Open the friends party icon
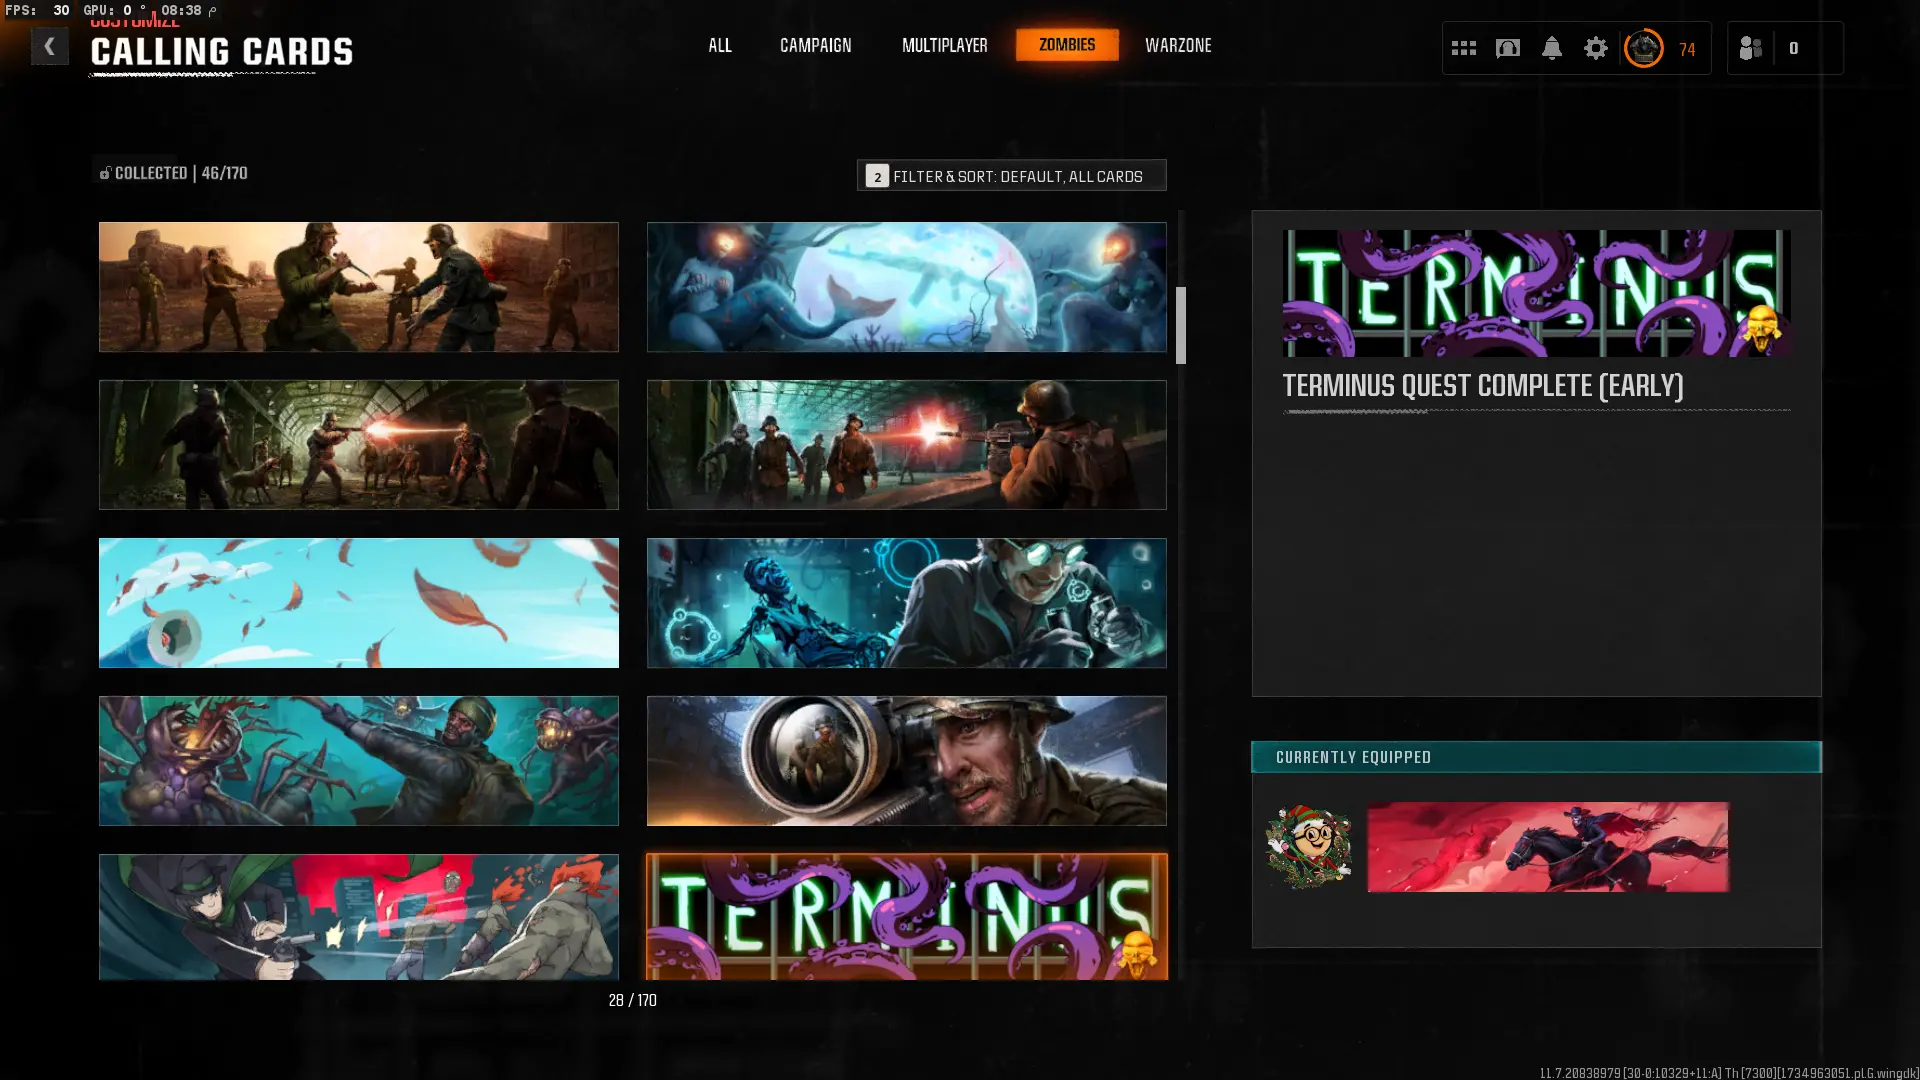Viewport: 1920px width, 1080px height. pyautogui.click(x=1751, y=48)
